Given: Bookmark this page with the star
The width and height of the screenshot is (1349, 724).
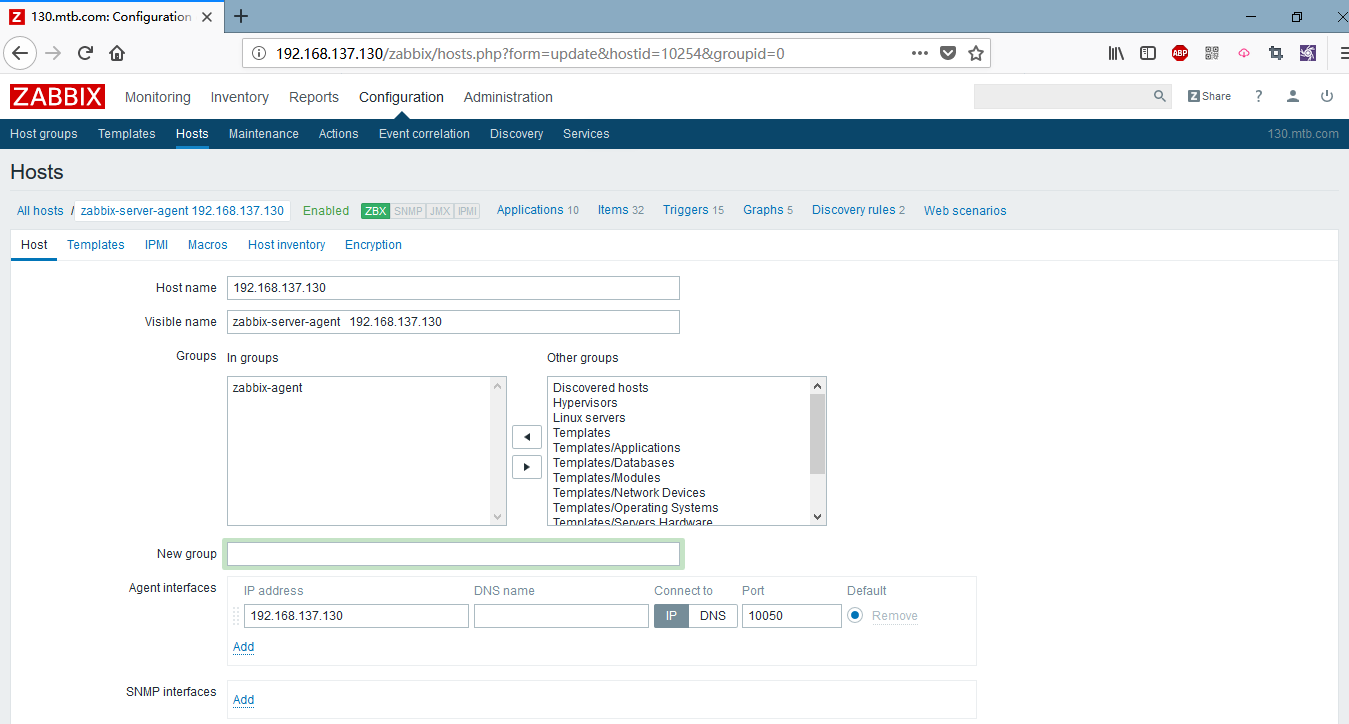Looking at the screenshot, I should (976, 53).
